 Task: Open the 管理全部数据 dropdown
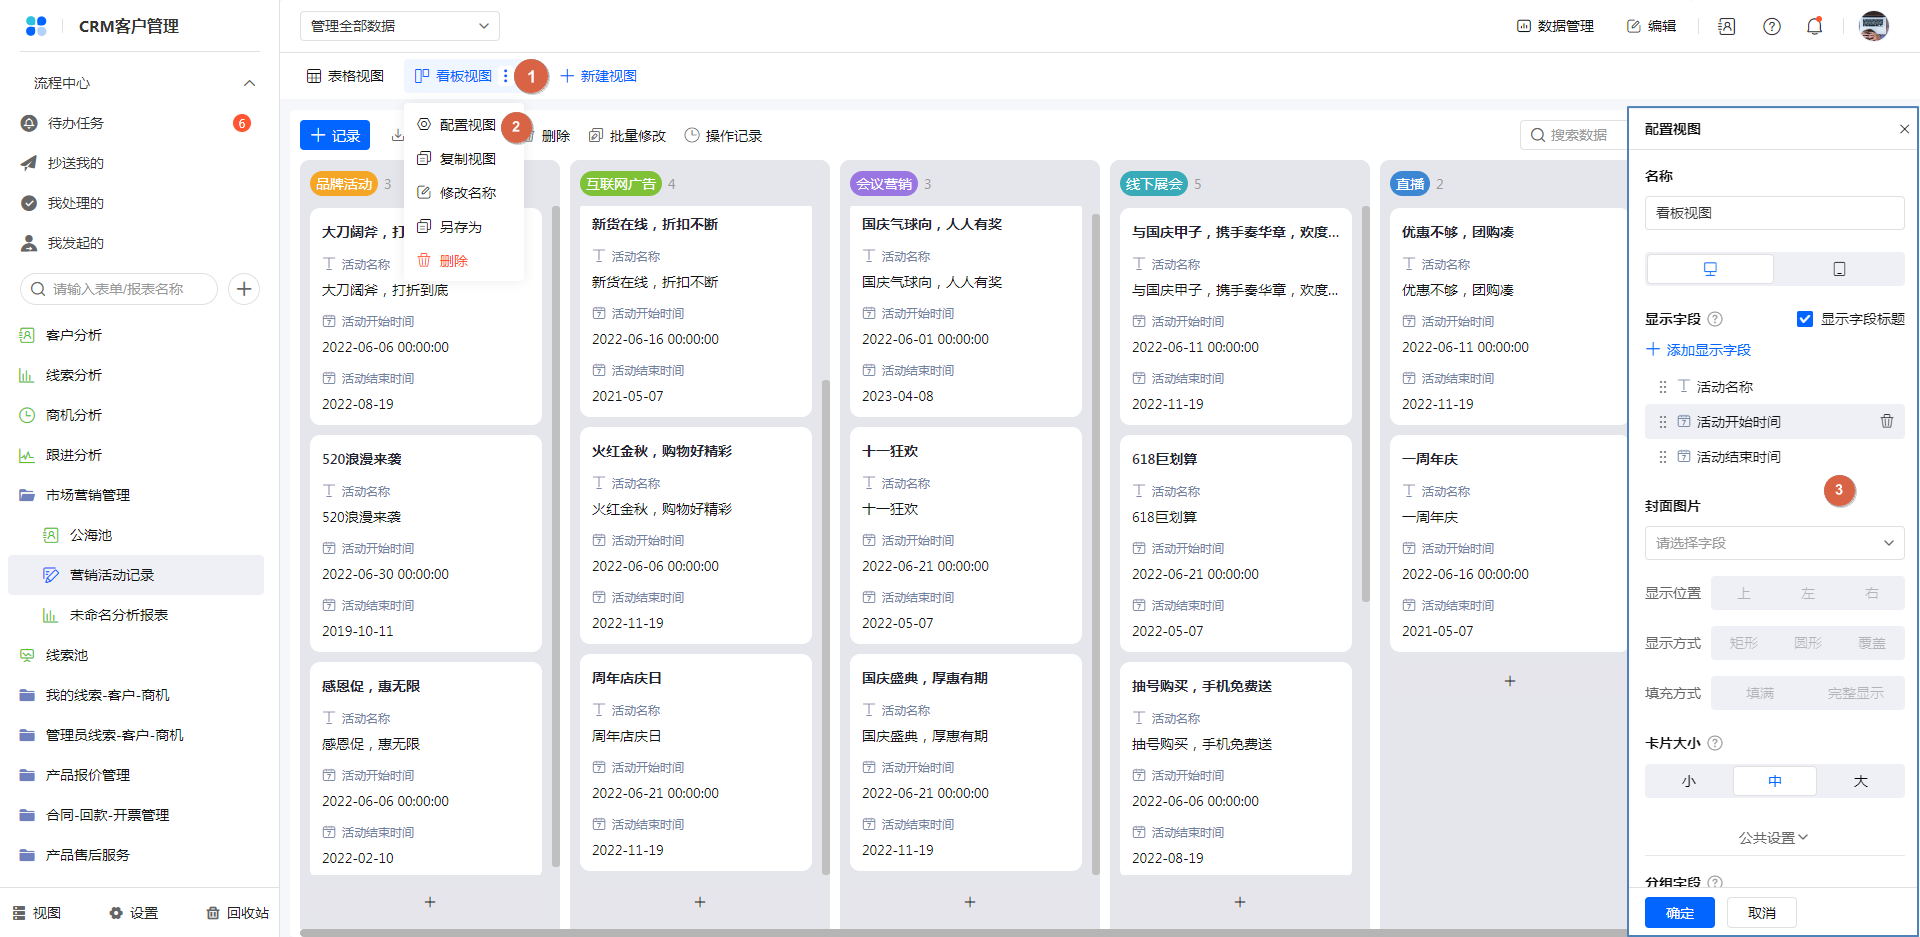[x=399, y=26]
